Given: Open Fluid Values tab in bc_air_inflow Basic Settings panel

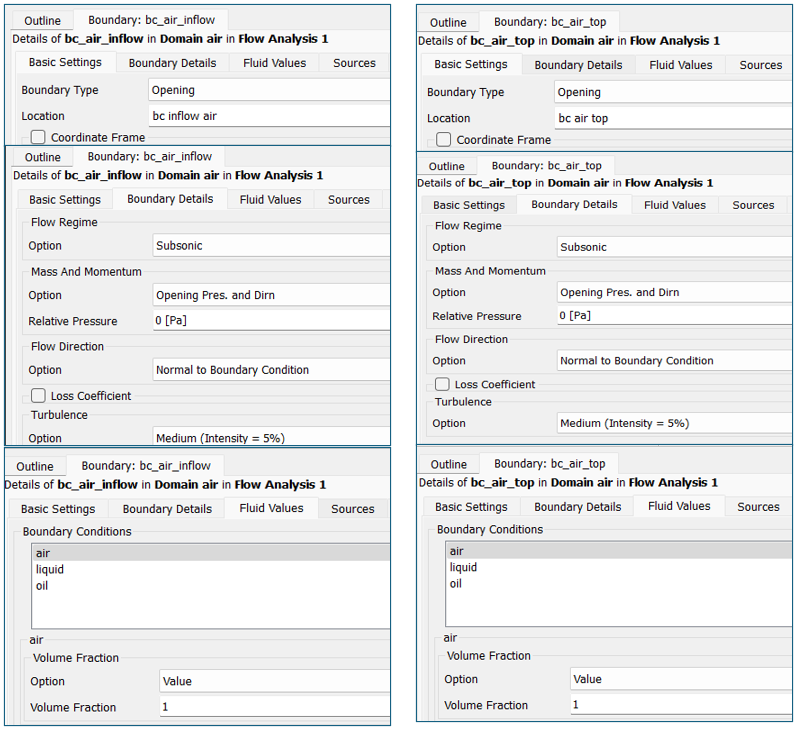Looking at the screenshot, I should [274, 63].
